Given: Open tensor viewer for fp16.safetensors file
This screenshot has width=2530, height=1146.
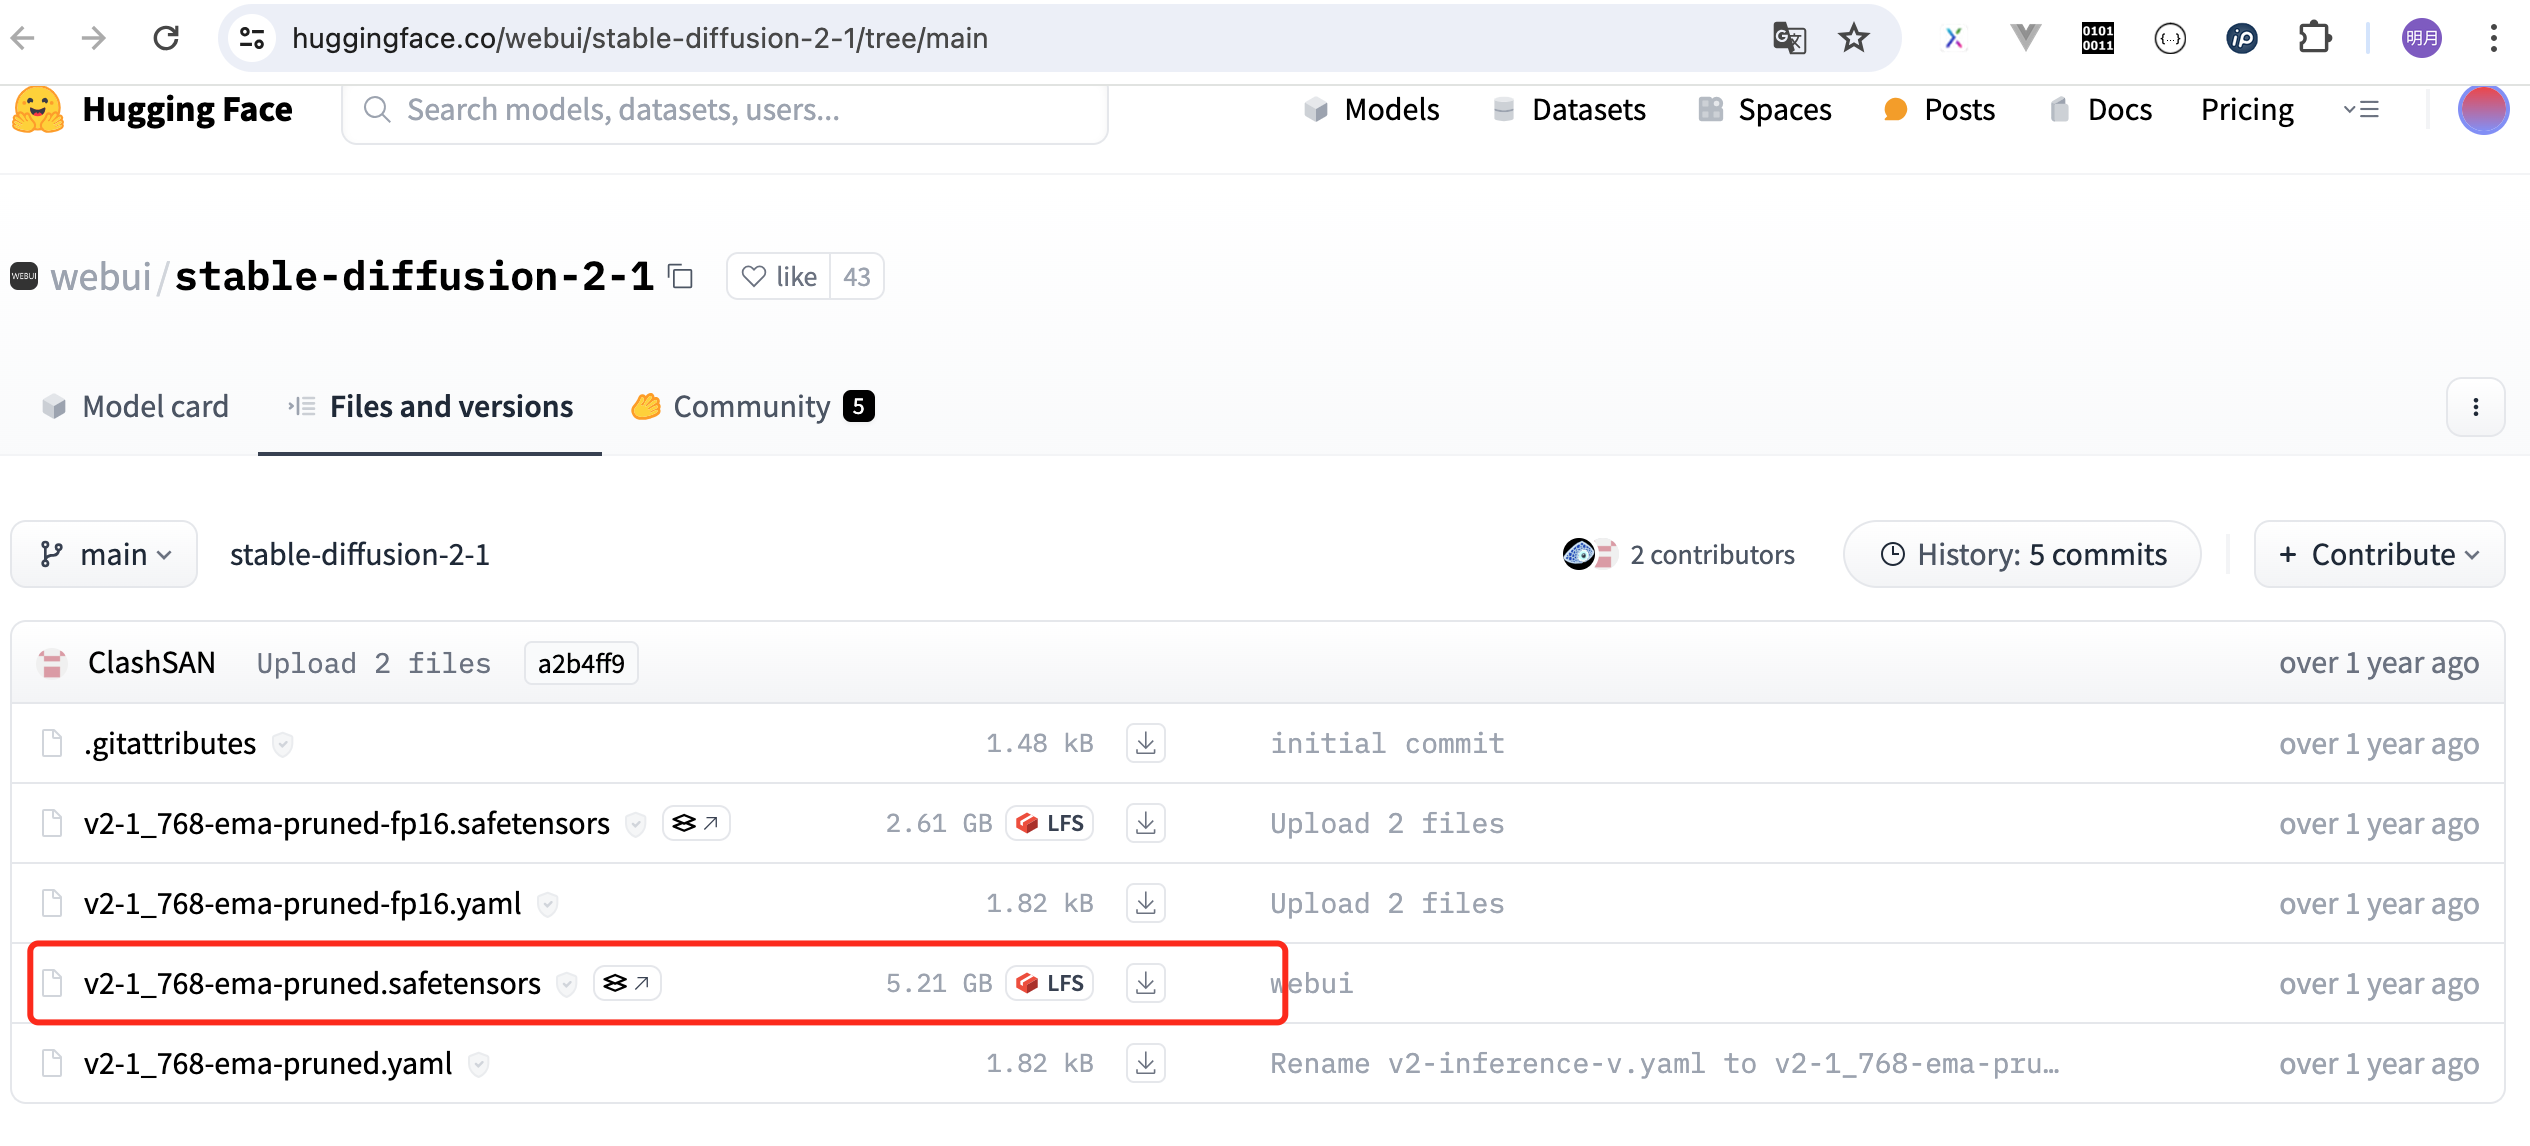Looking at the screenshot, I should [696, 823].
